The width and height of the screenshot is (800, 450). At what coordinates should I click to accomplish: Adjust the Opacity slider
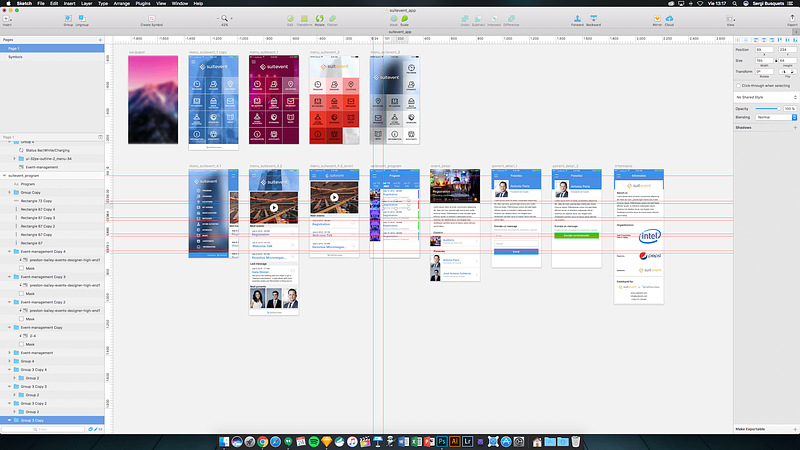[x=767, y=109]
